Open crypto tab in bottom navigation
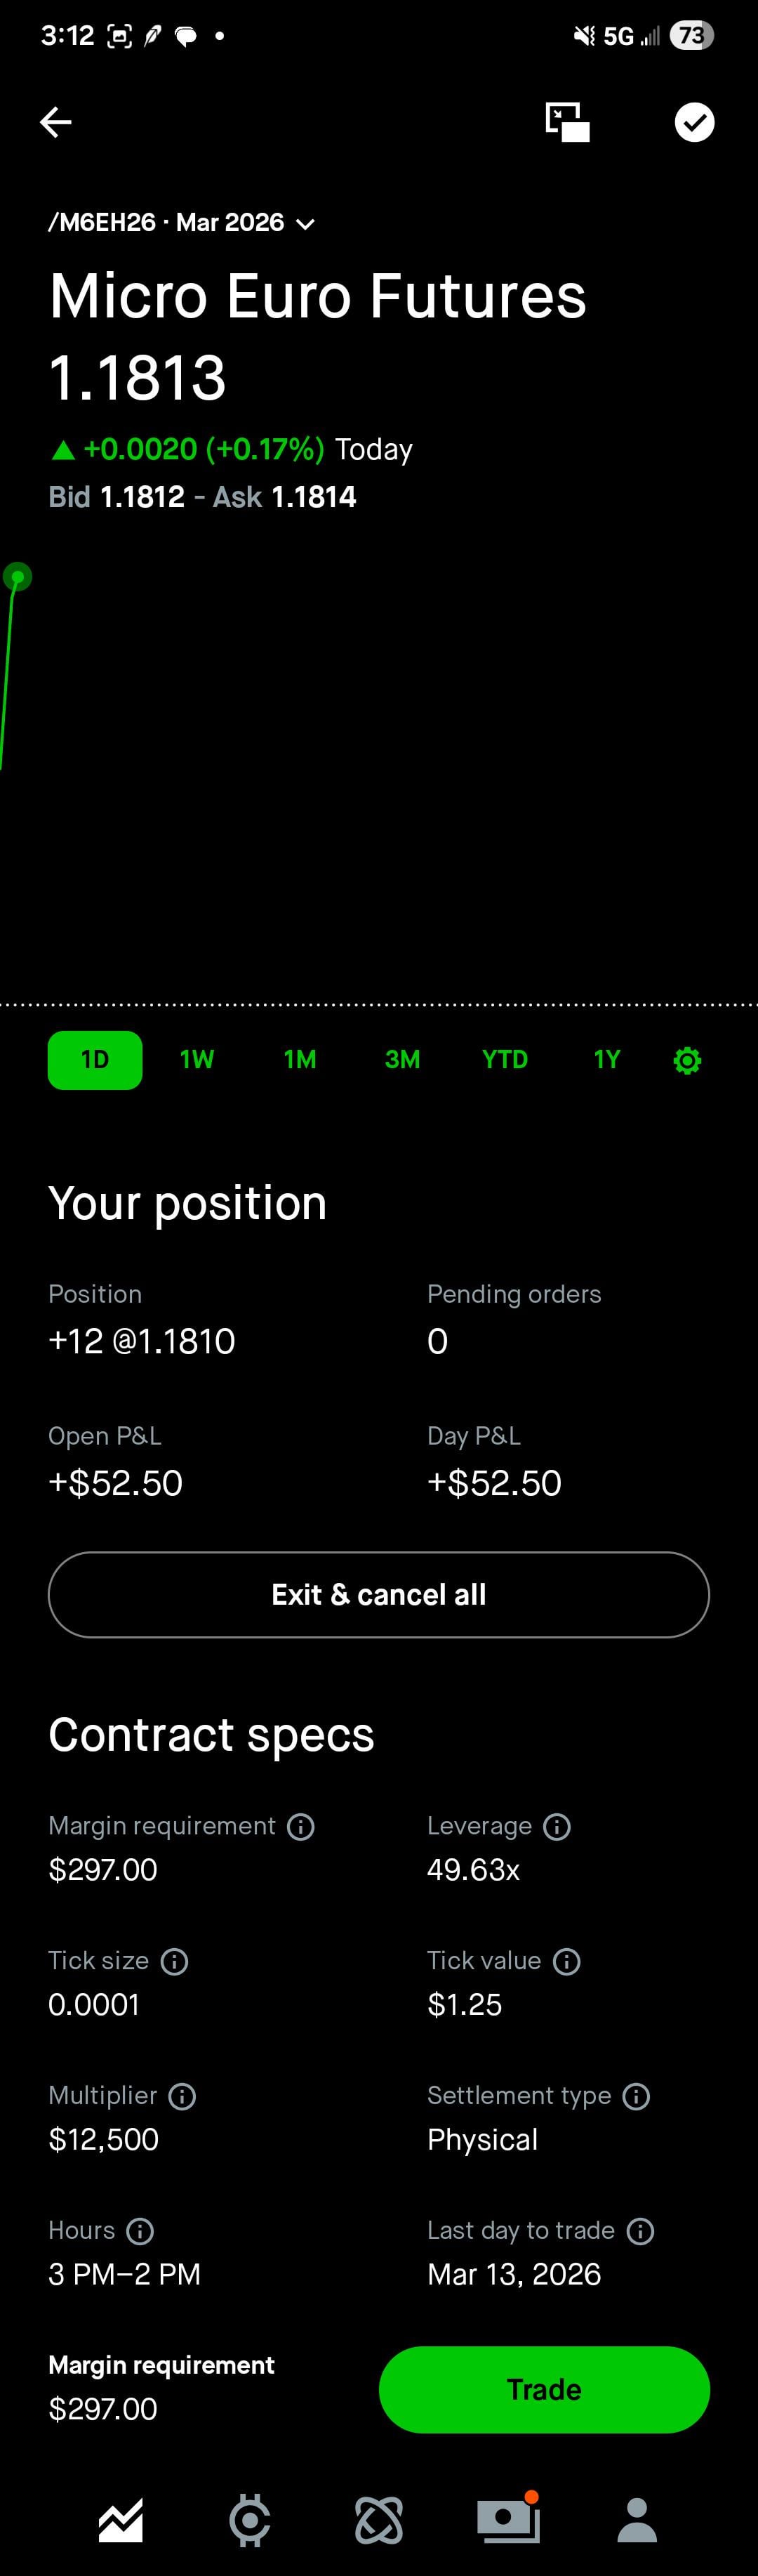This screenshot has height=2576, width=758. coord(250,2519)
